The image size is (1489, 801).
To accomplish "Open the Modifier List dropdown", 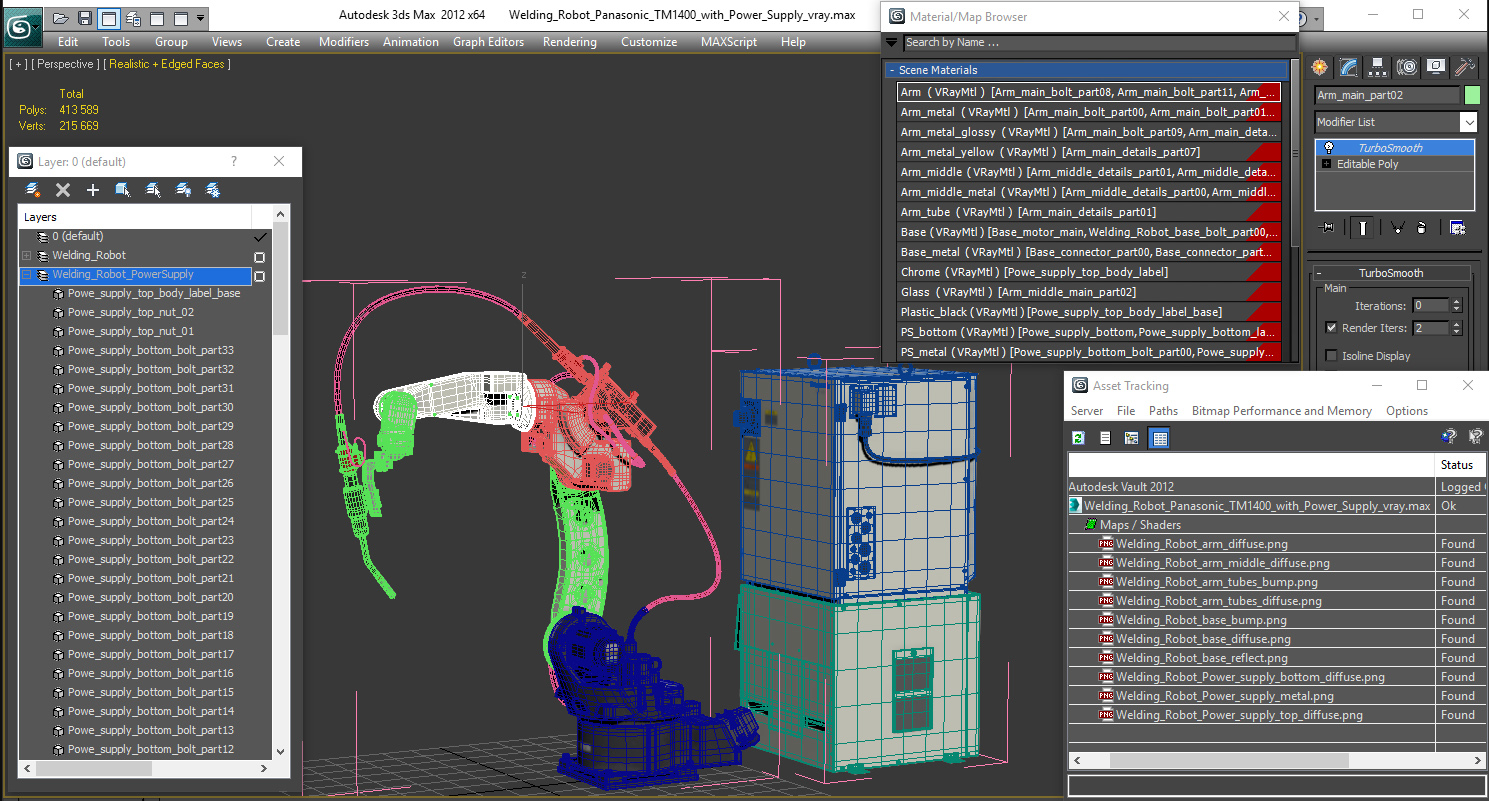I will point(1468,122).
